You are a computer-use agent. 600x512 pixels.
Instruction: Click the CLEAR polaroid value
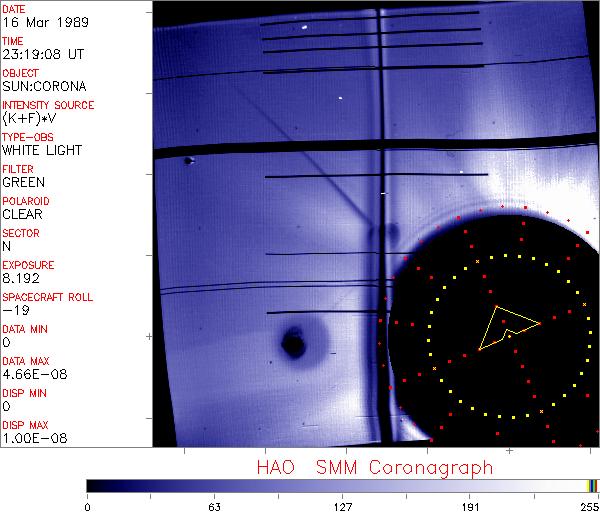[23, 214]
